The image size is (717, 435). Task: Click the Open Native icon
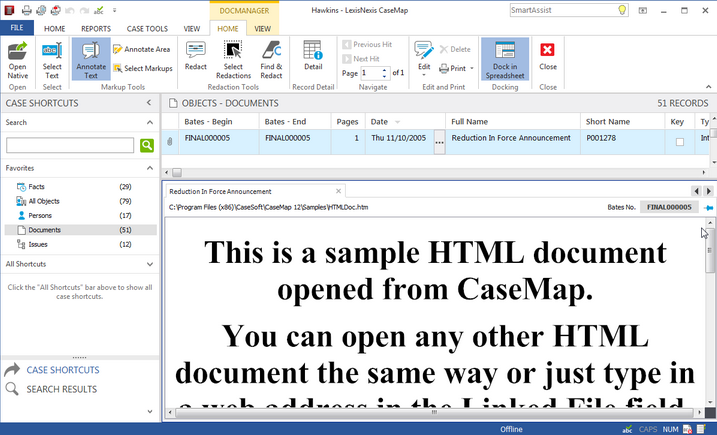point(17,58)
